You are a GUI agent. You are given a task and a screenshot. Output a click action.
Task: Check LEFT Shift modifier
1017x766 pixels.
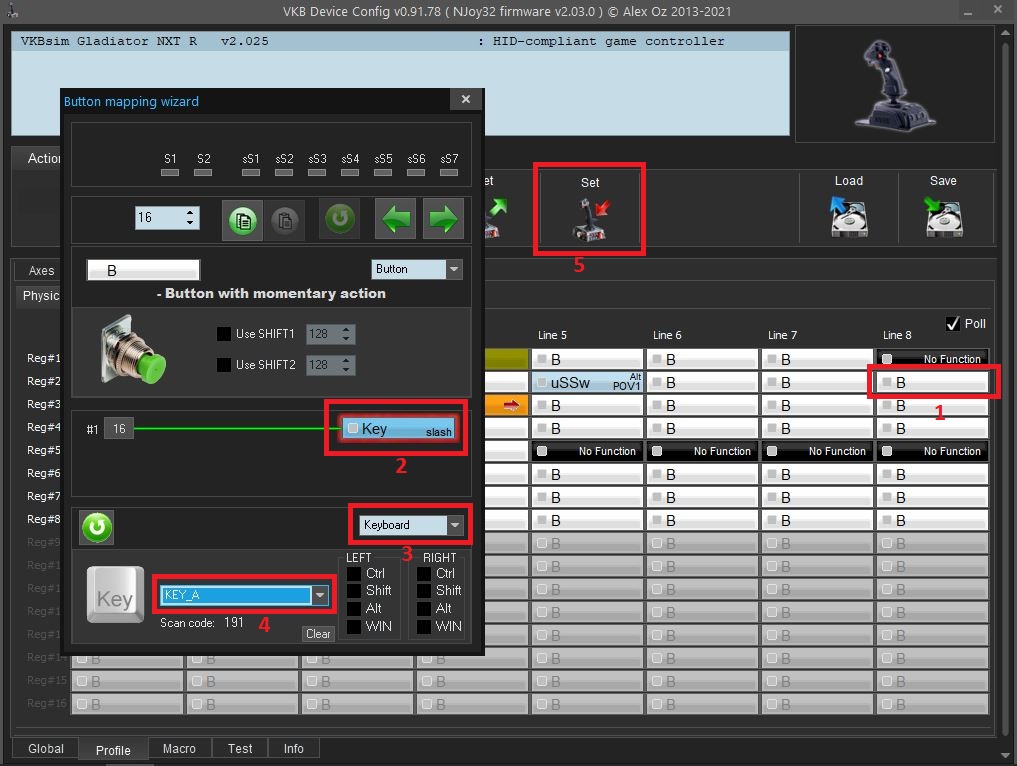pyautogui.click(x=354, y=590)
